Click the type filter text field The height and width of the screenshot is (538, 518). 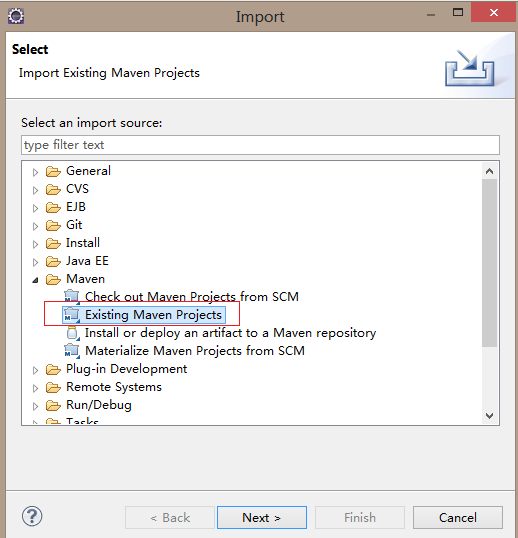pos(260,145)
